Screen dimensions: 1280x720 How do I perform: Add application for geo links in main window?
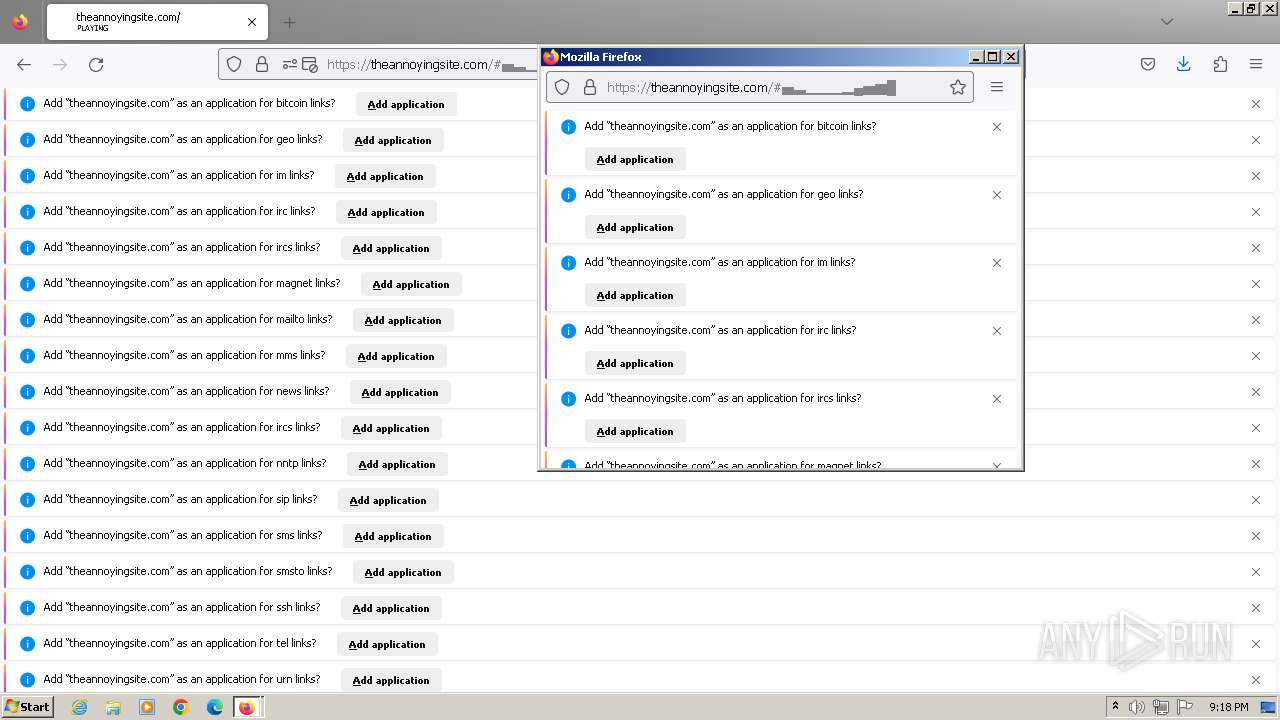[x=393, y=140]
